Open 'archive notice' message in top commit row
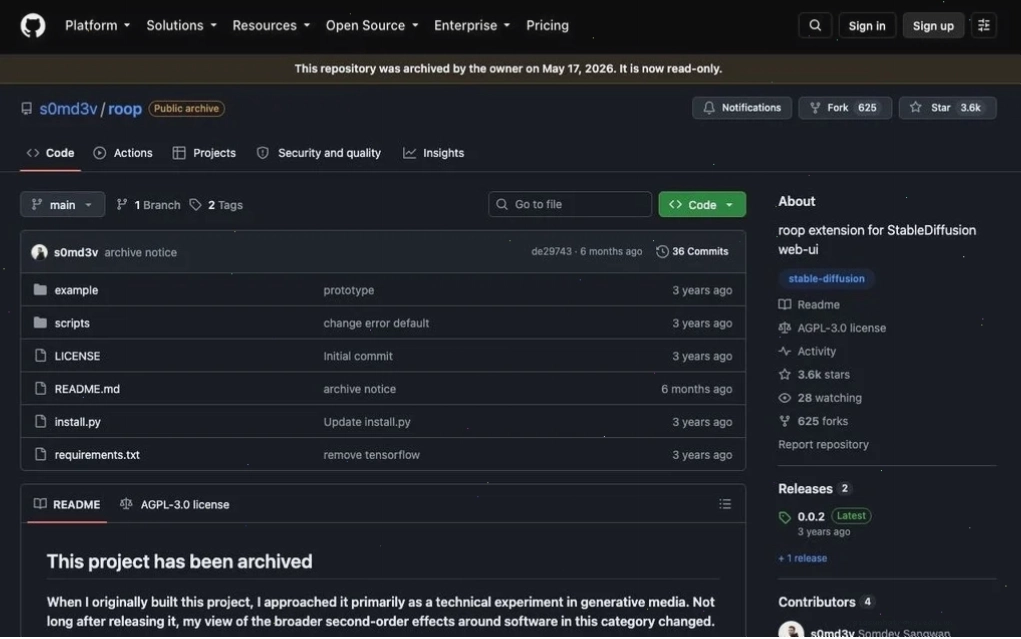The image size is (1021, 639). point(141,253)
